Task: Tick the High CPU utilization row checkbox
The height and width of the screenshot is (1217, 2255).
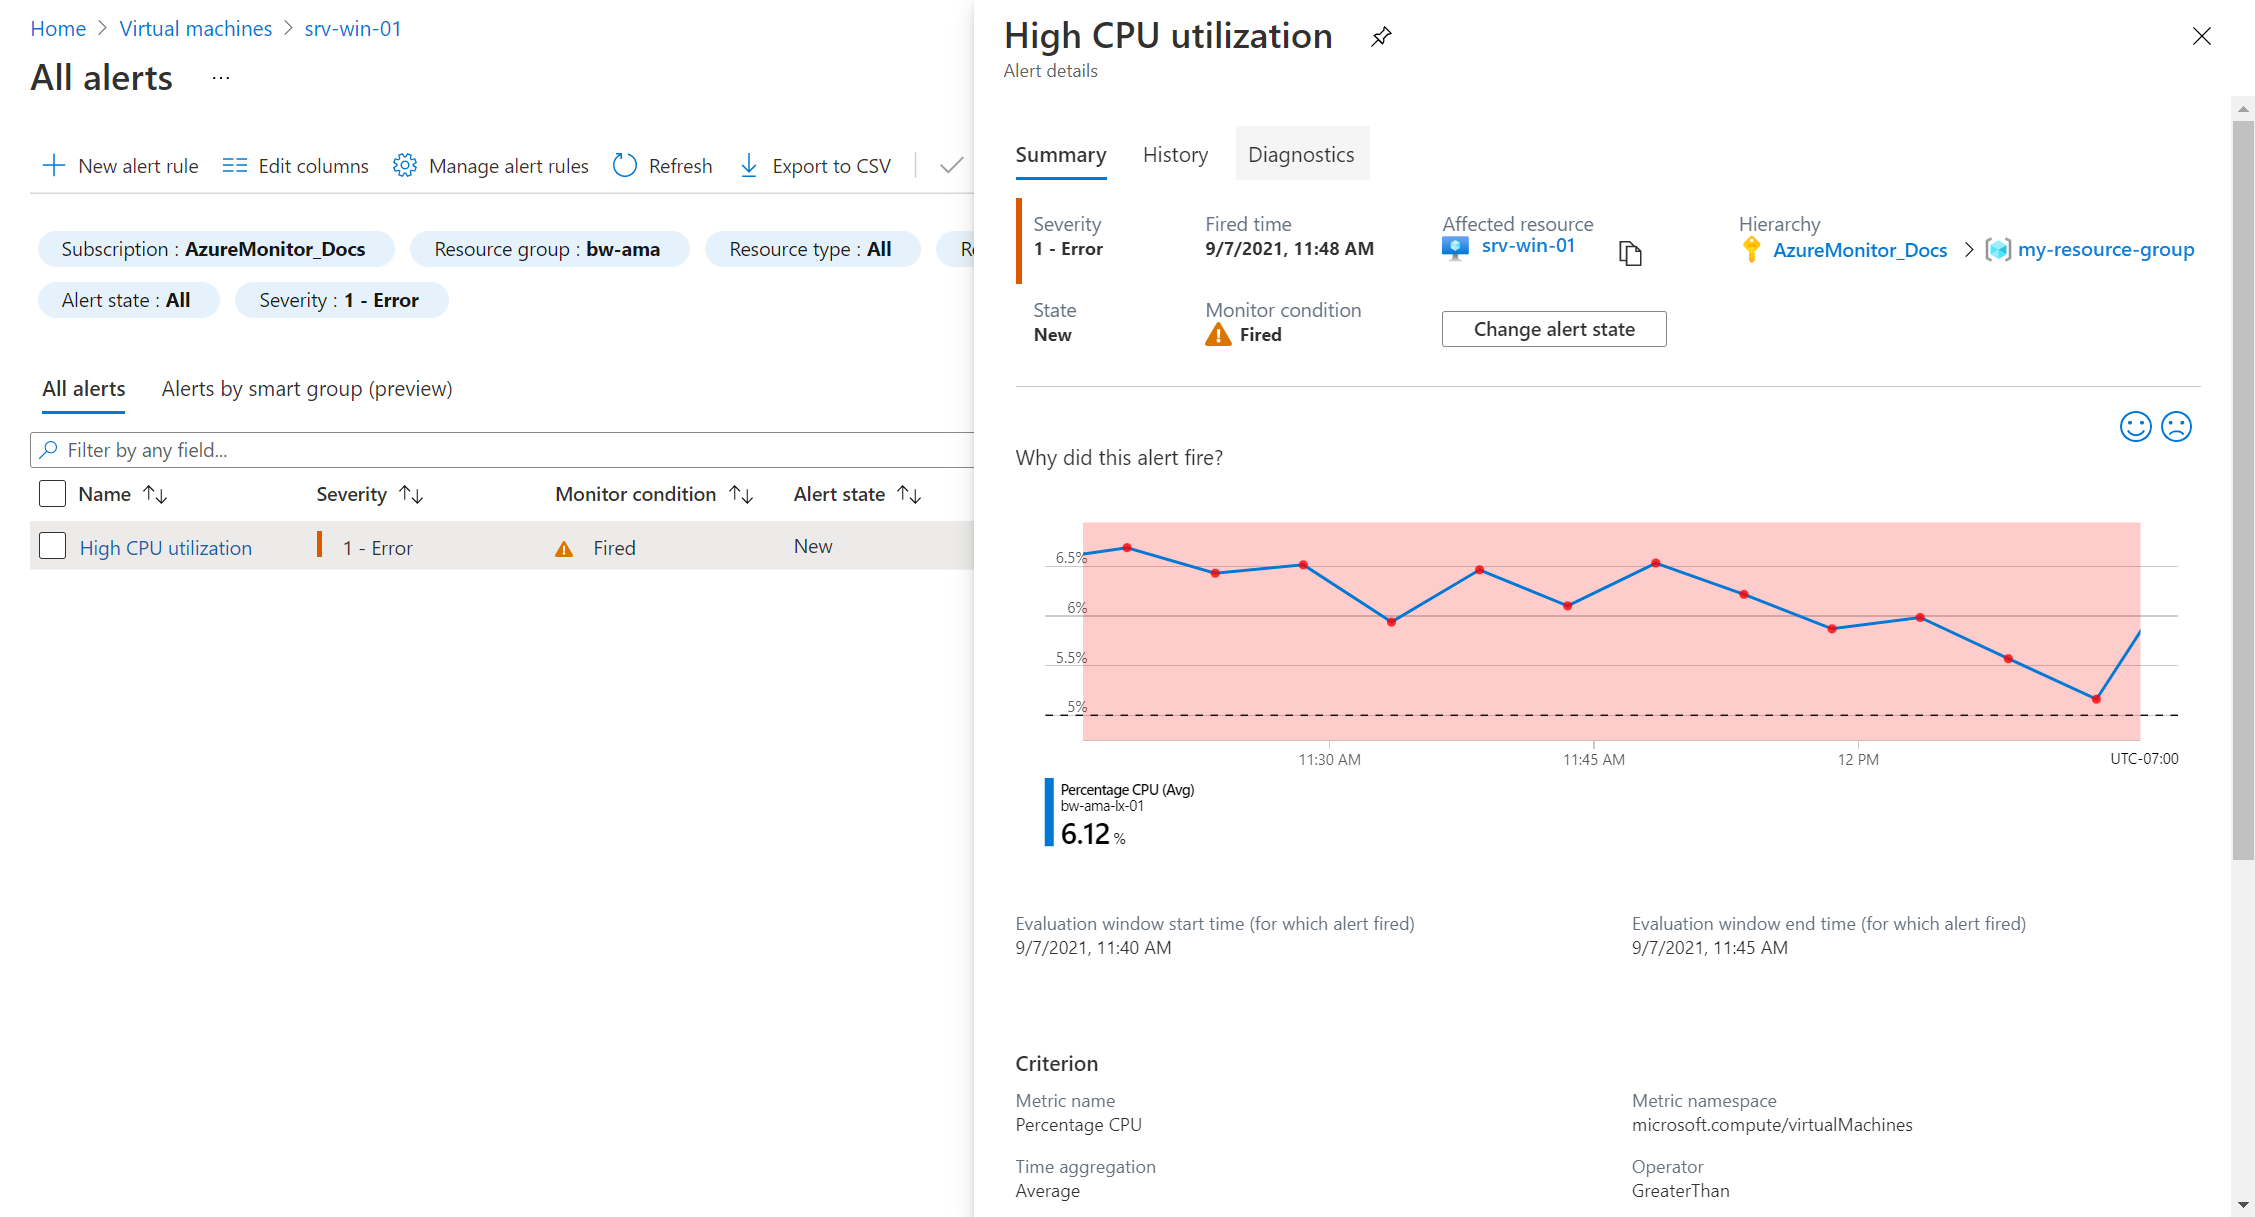Action: 52,546
